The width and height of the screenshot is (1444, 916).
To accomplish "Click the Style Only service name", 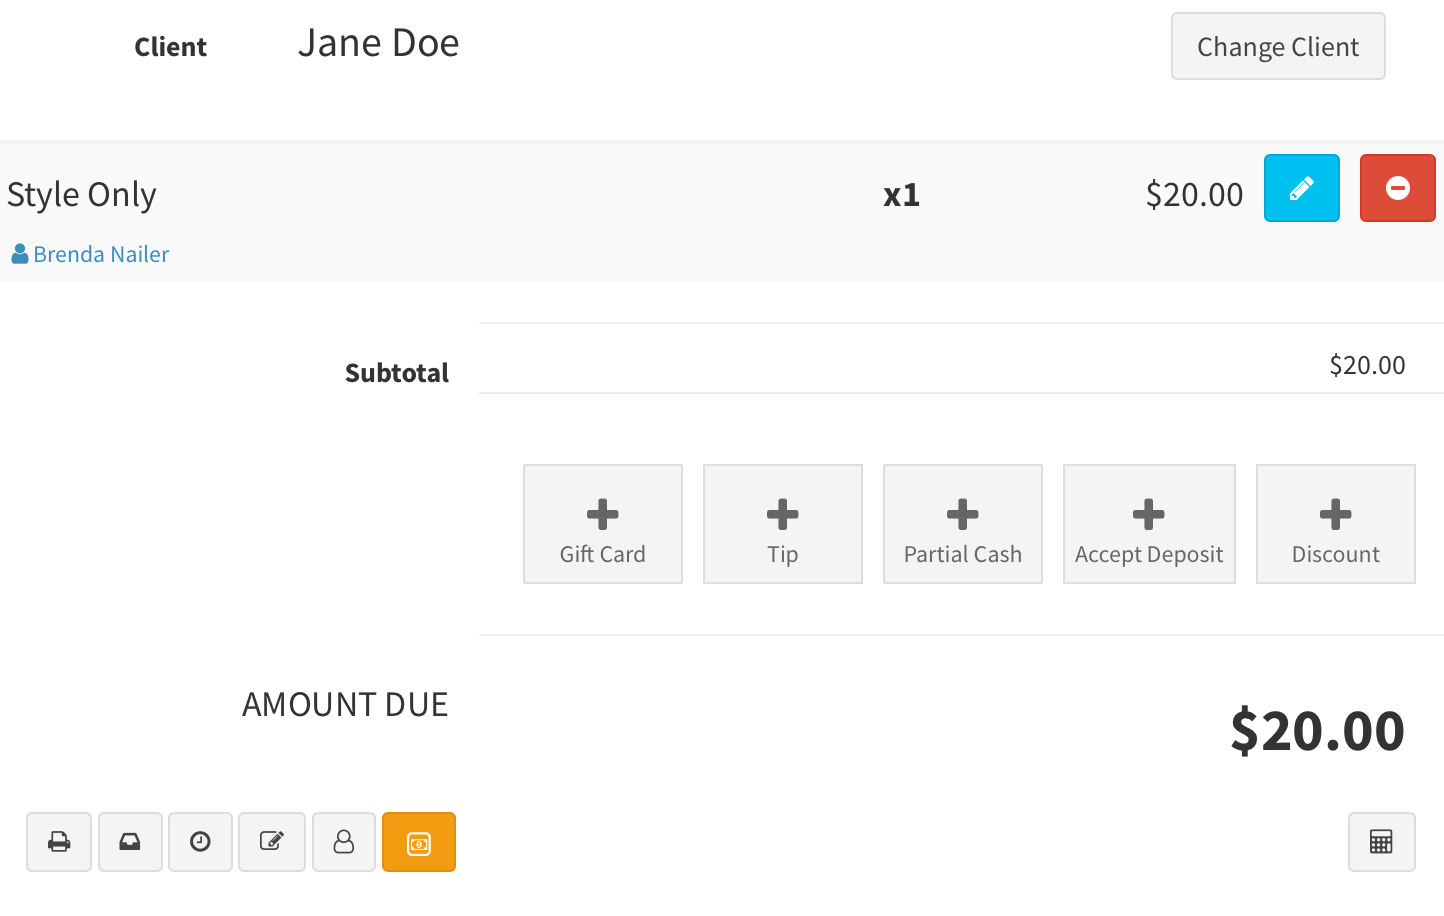I will (x=82, y=194).
